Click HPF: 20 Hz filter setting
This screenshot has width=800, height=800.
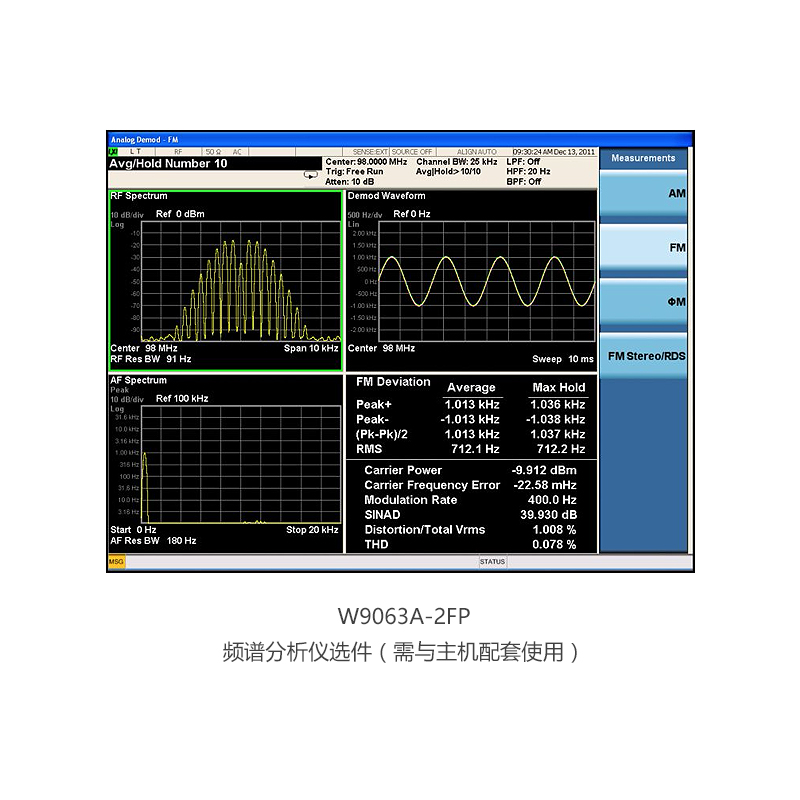click(x=528, y=171)
